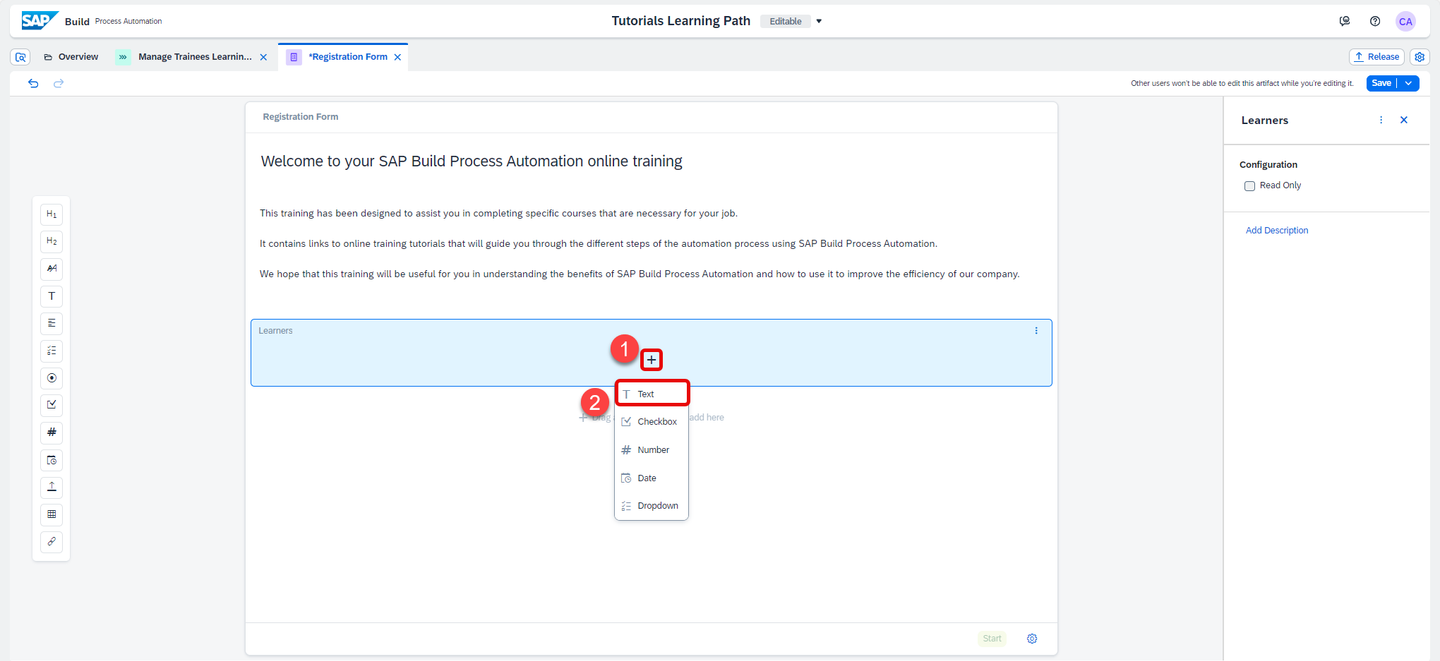Insert a Link element from the palette
Viewport: 1440px width, 661px height.
[x=51, y=541]
